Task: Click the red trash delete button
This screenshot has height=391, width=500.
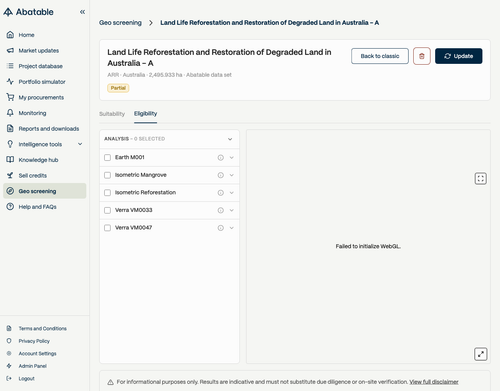Action: coord(422,56)
